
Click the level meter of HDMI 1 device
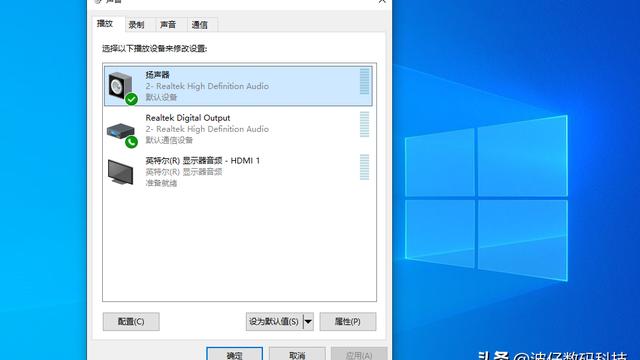click(x=364, y=167)
